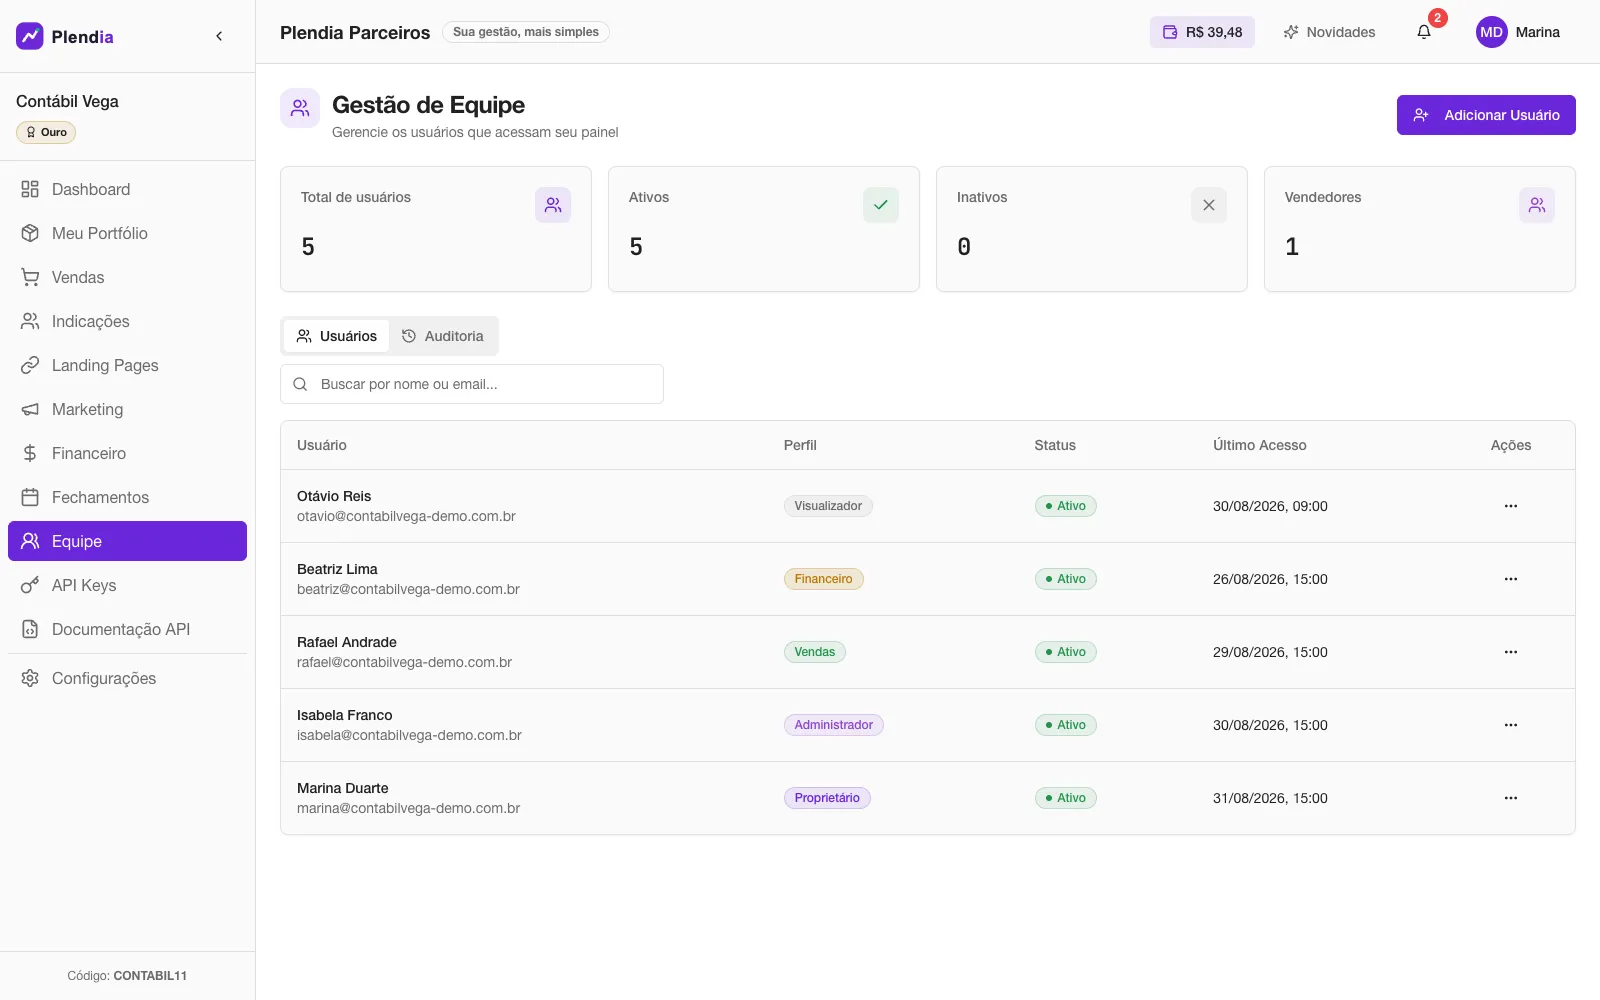Click the Visualizador profile badge
This screenshot has height=1000, width=1600.
coord(828,506)
